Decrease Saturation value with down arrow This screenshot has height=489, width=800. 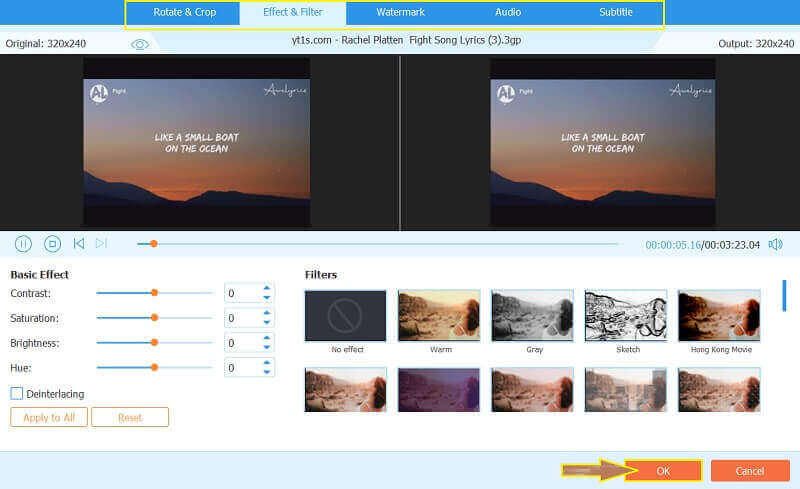pyautogui.click(x=267, y=322)
